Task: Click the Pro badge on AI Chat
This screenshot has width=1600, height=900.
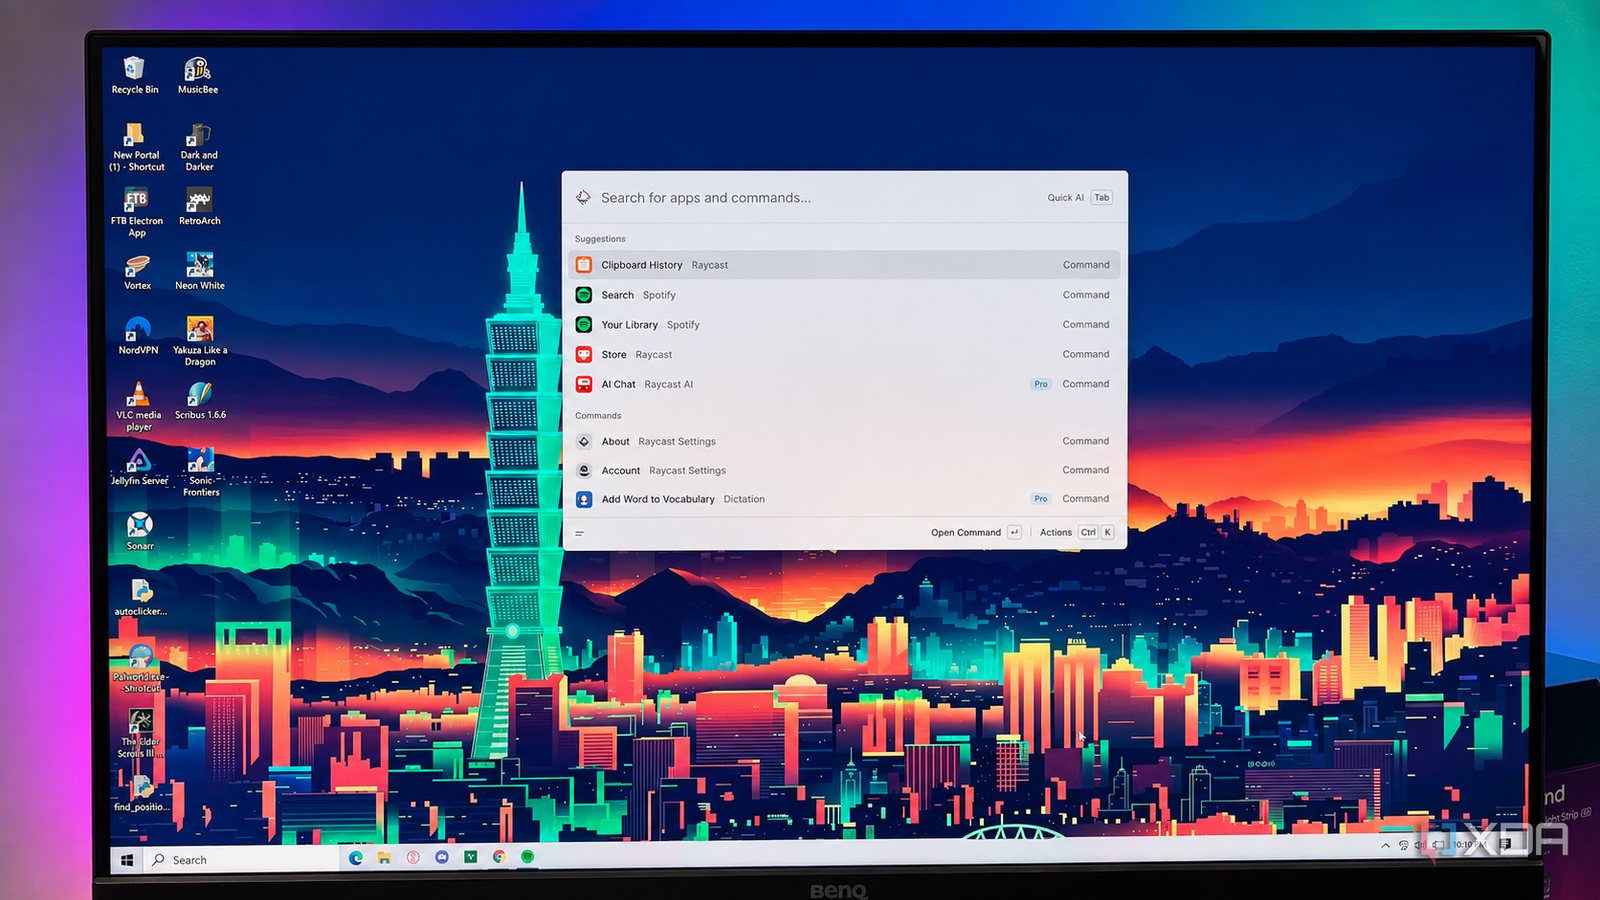Action: click(x=1041, y=384)
